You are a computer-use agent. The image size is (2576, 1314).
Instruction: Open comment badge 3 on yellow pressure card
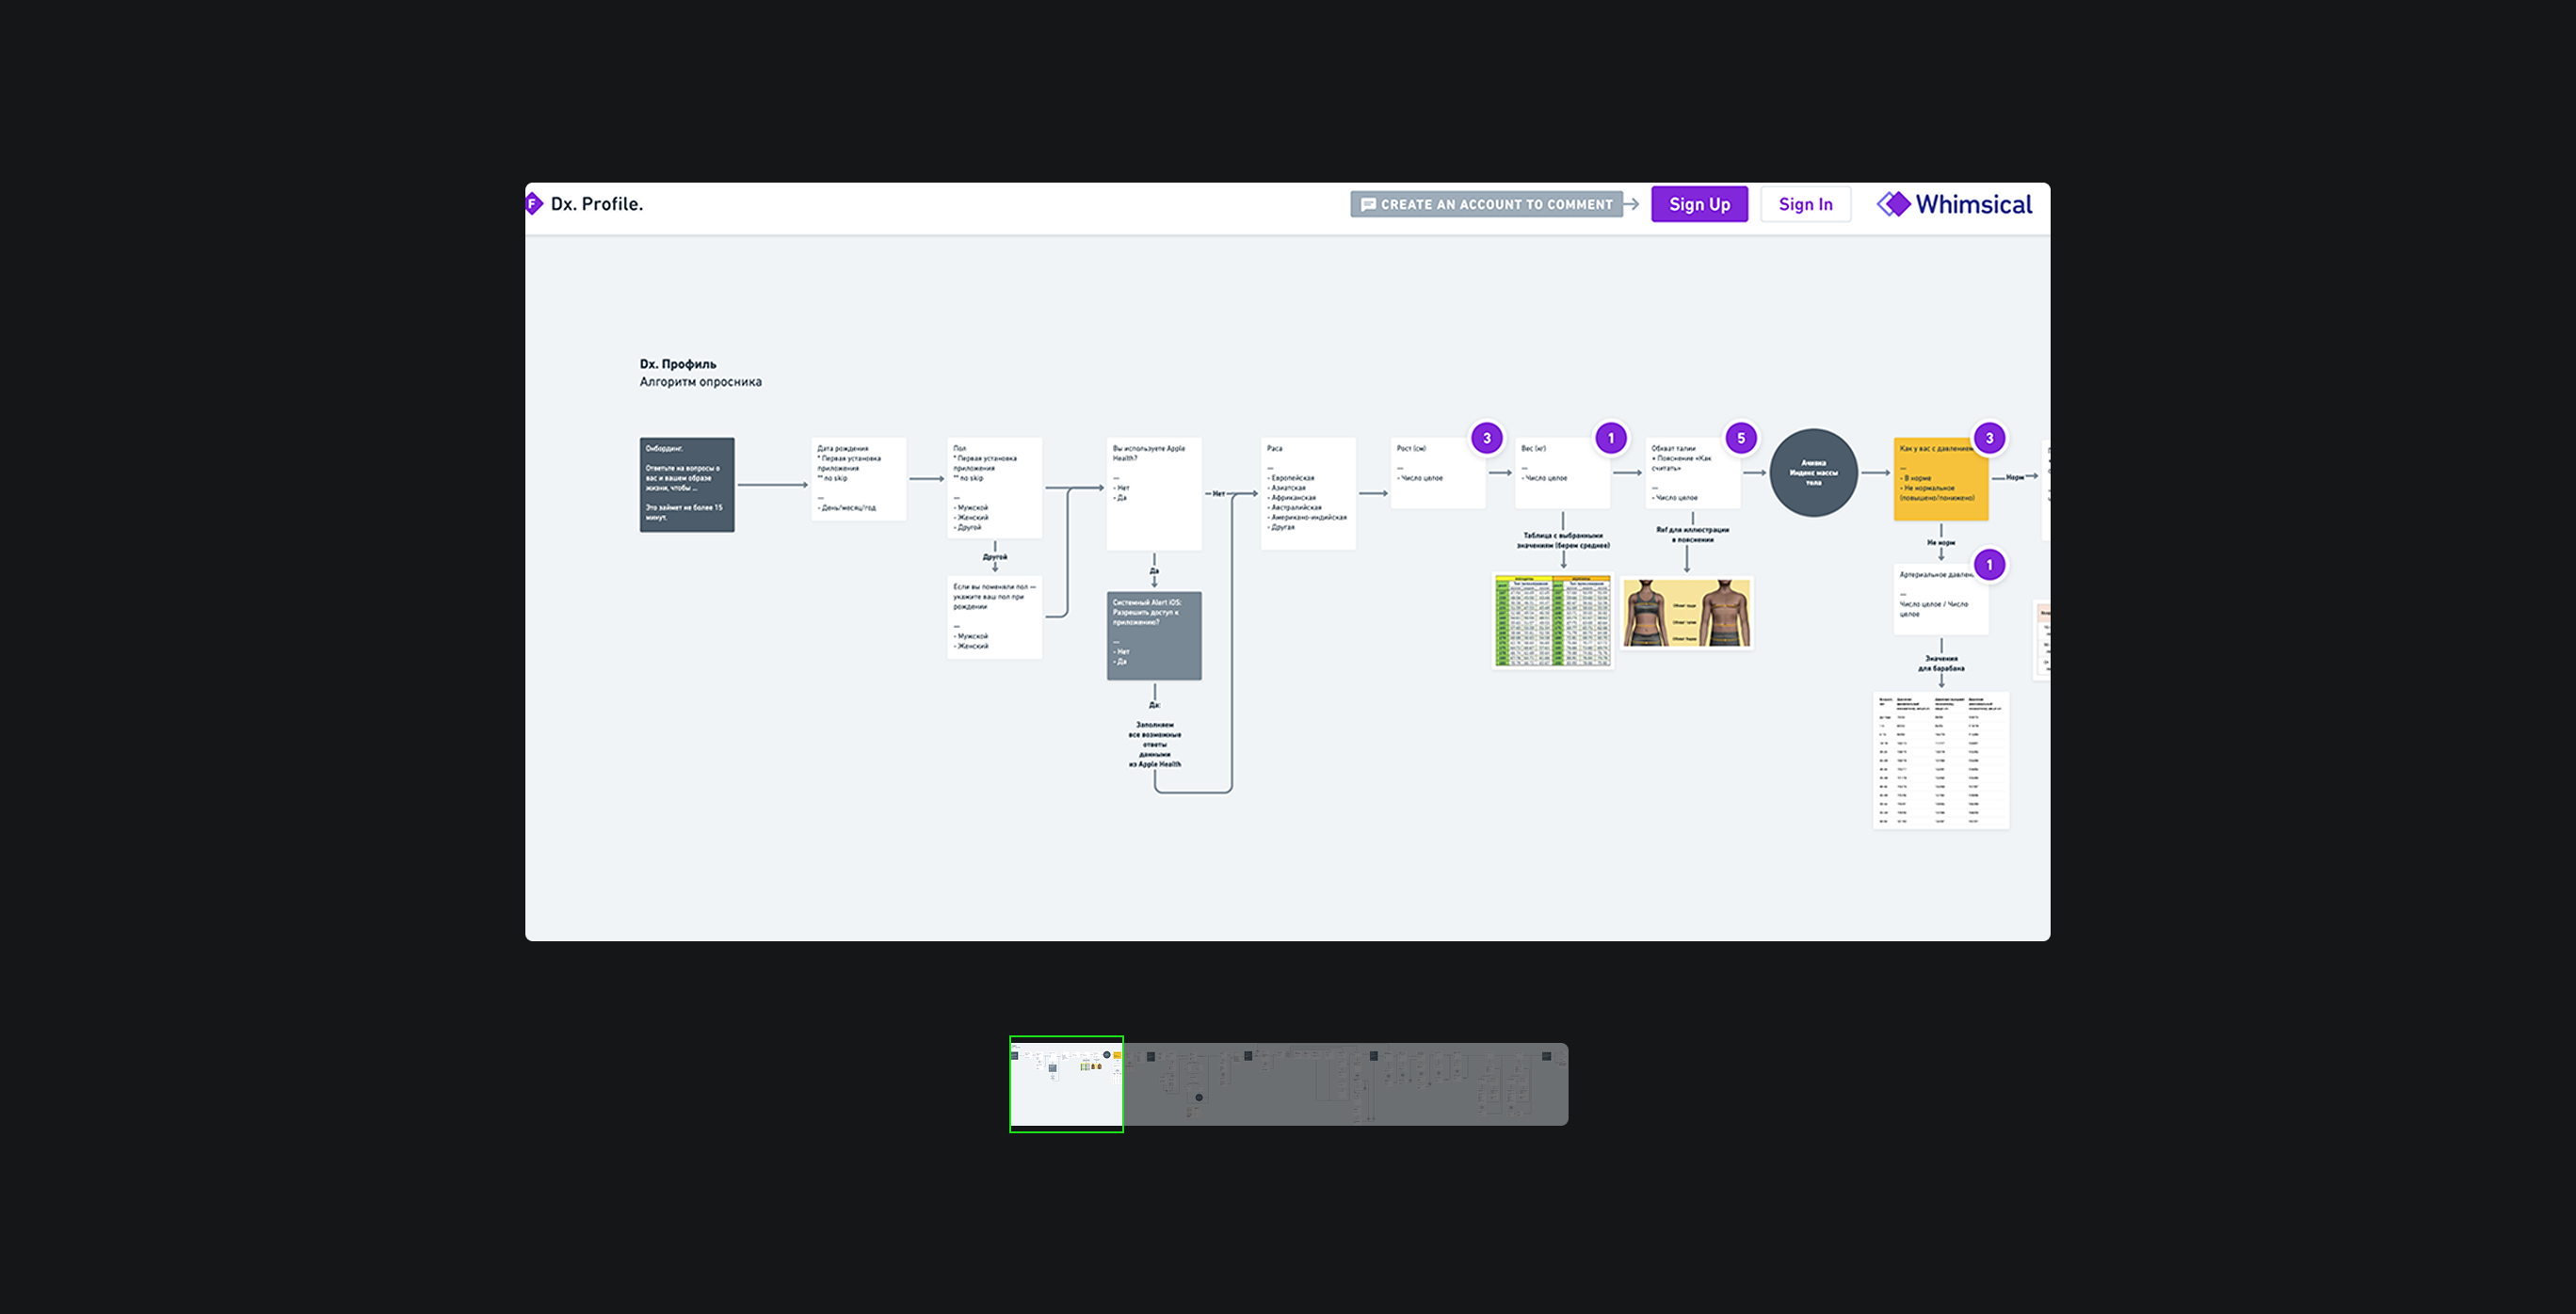(1989, 438)
